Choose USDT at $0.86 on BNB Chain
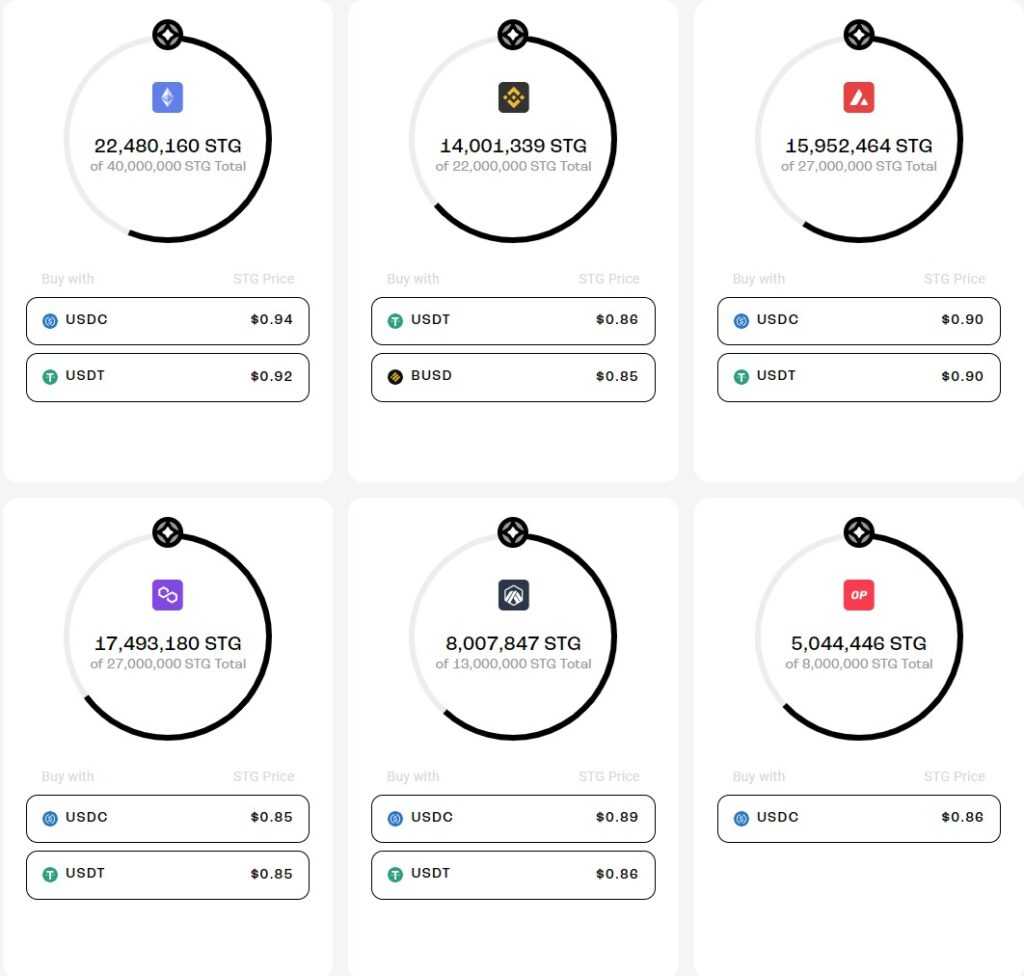The image size is (1024, 976). point(513,321)
